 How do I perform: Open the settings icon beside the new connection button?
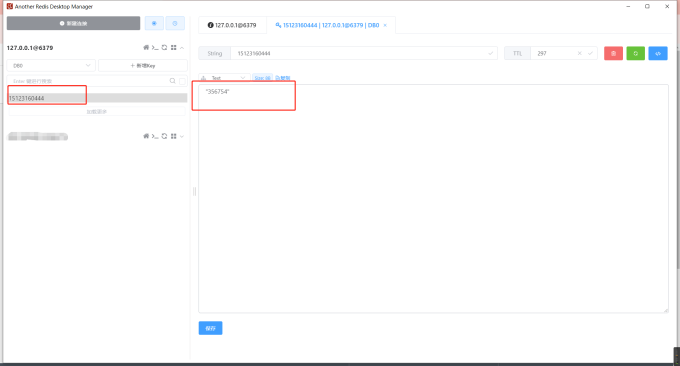(x=154, y=23)
